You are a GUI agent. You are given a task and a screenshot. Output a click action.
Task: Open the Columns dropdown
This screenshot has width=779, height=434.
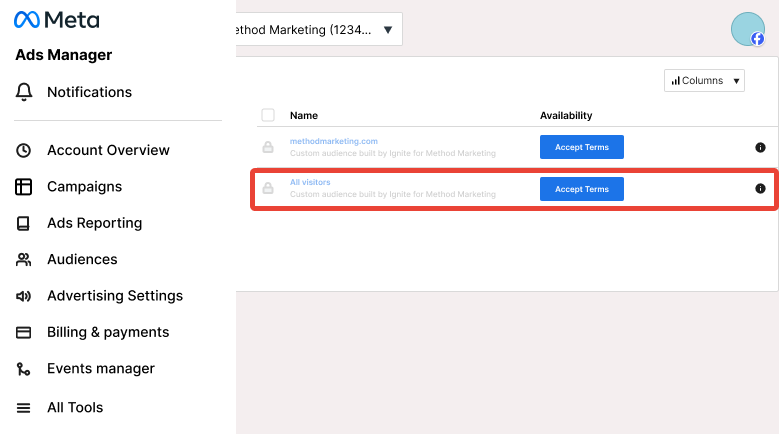[x=704, y=80]
